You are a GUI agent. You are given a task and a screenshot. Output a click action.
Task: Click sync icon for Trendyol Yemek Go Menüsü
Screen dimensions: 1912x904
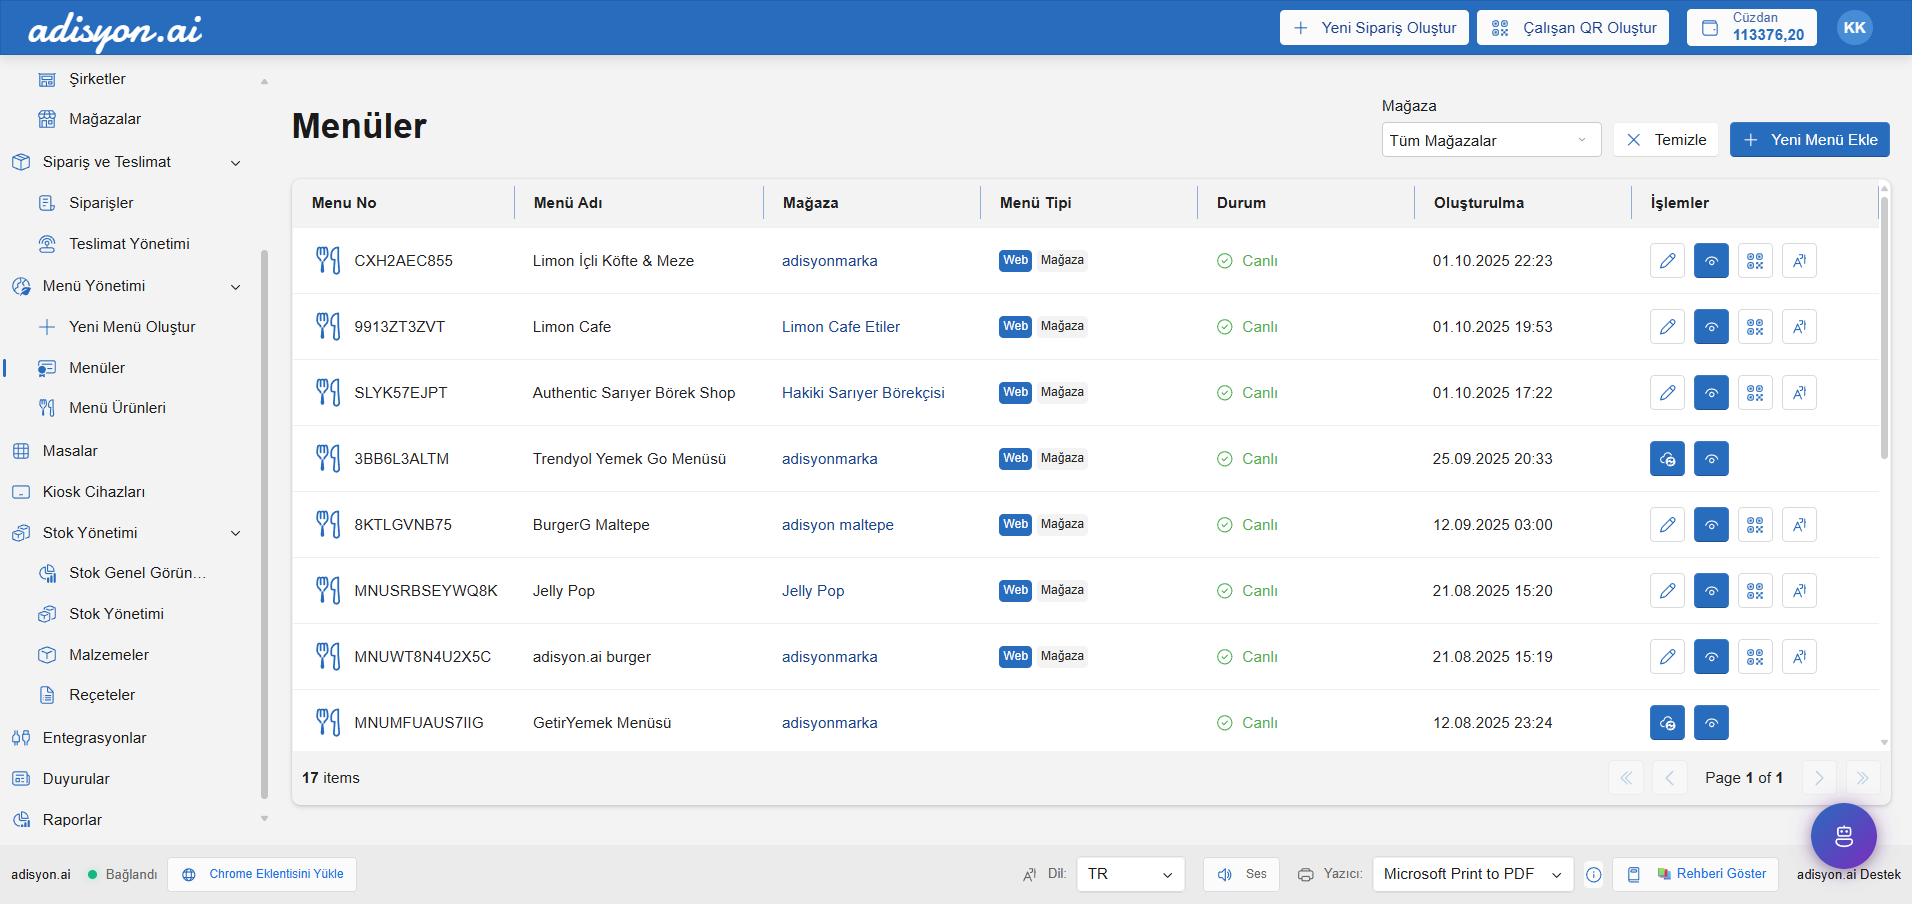pos(1667,459)
